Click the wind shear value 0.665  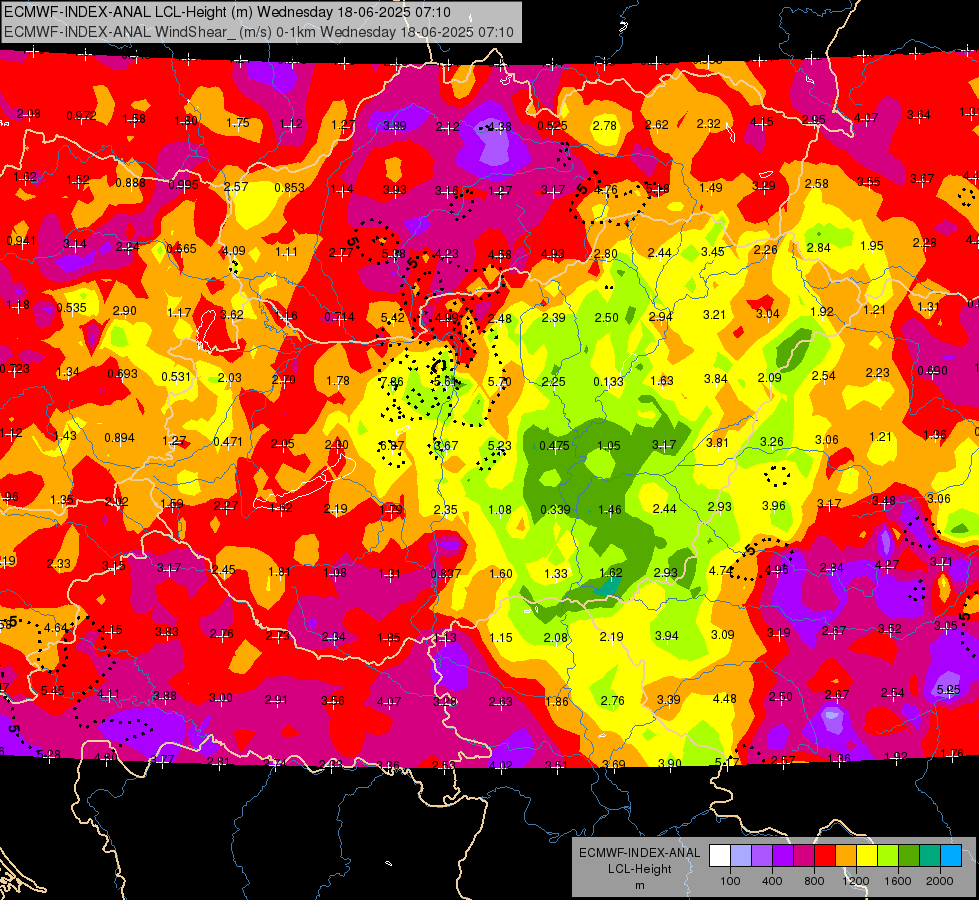(x=181, y=249)
